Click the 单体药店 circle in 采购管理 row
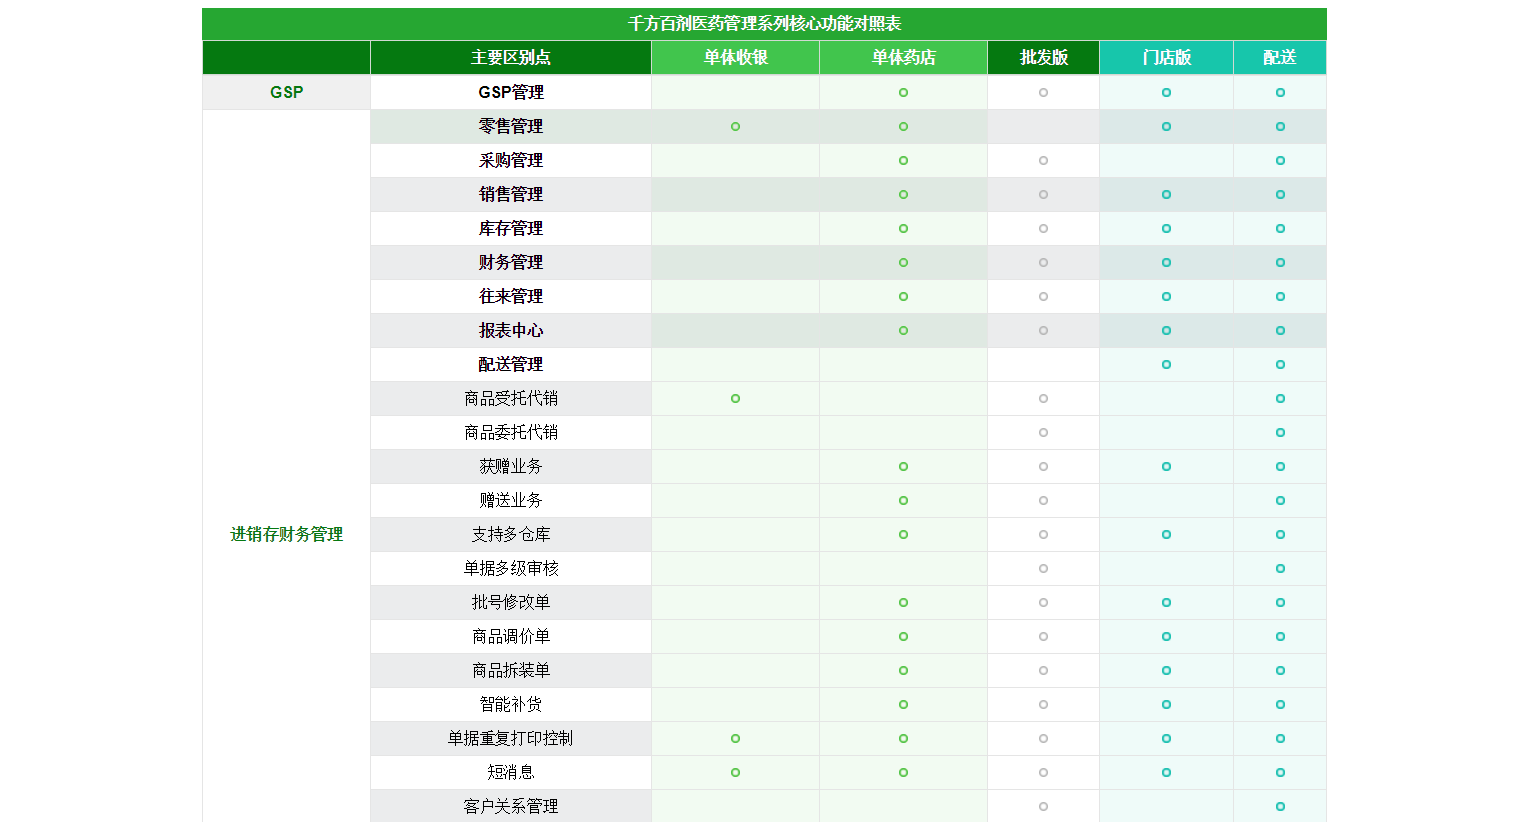 (x=903, y=160)
